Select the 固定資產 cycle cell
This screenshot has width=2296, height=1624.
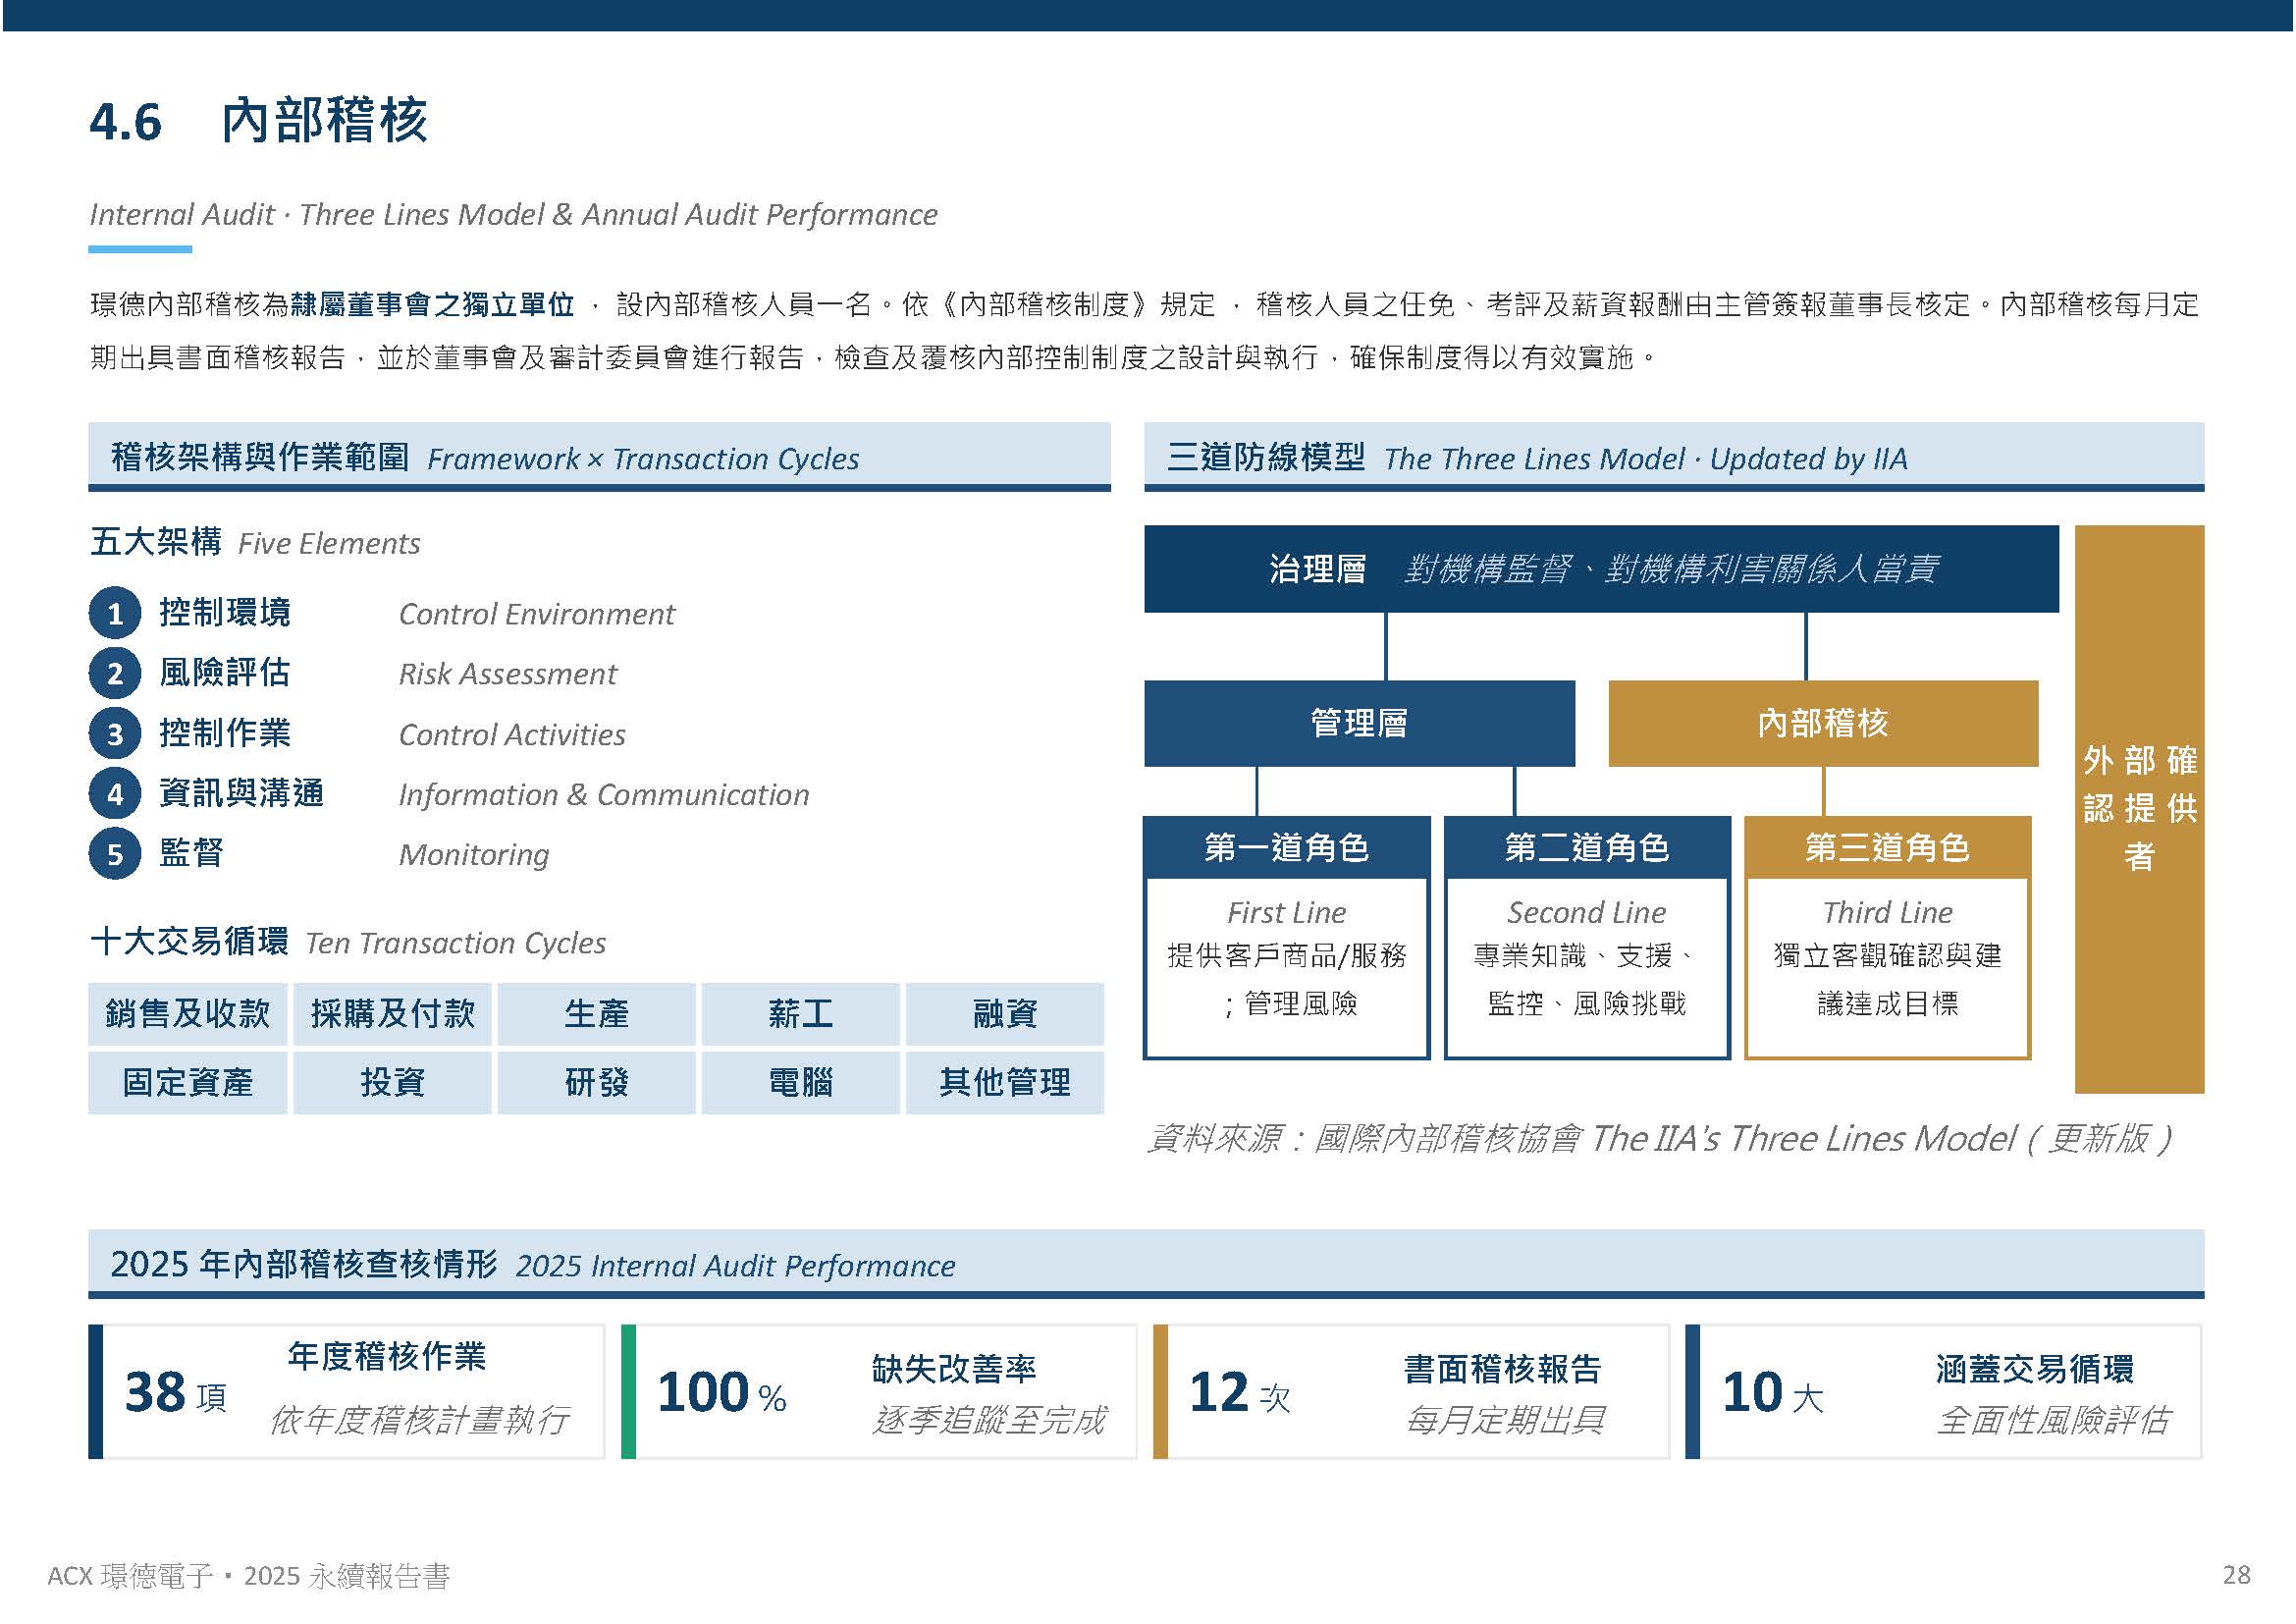188,1083
